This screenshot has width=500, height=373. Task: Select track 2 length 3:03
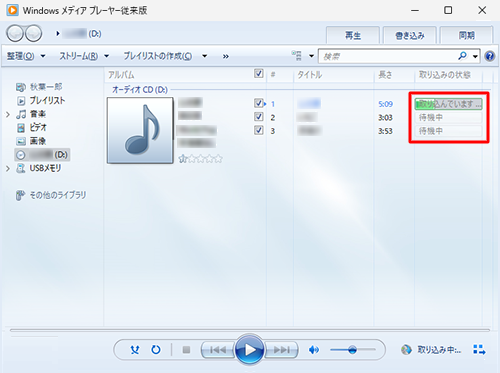385,118
